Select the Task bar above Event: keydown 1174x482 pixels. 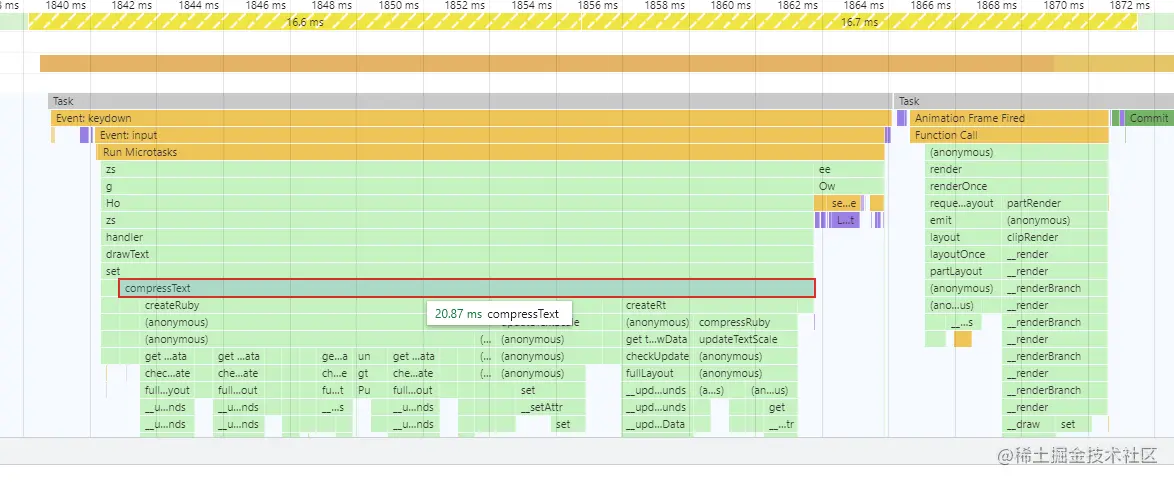469,101
